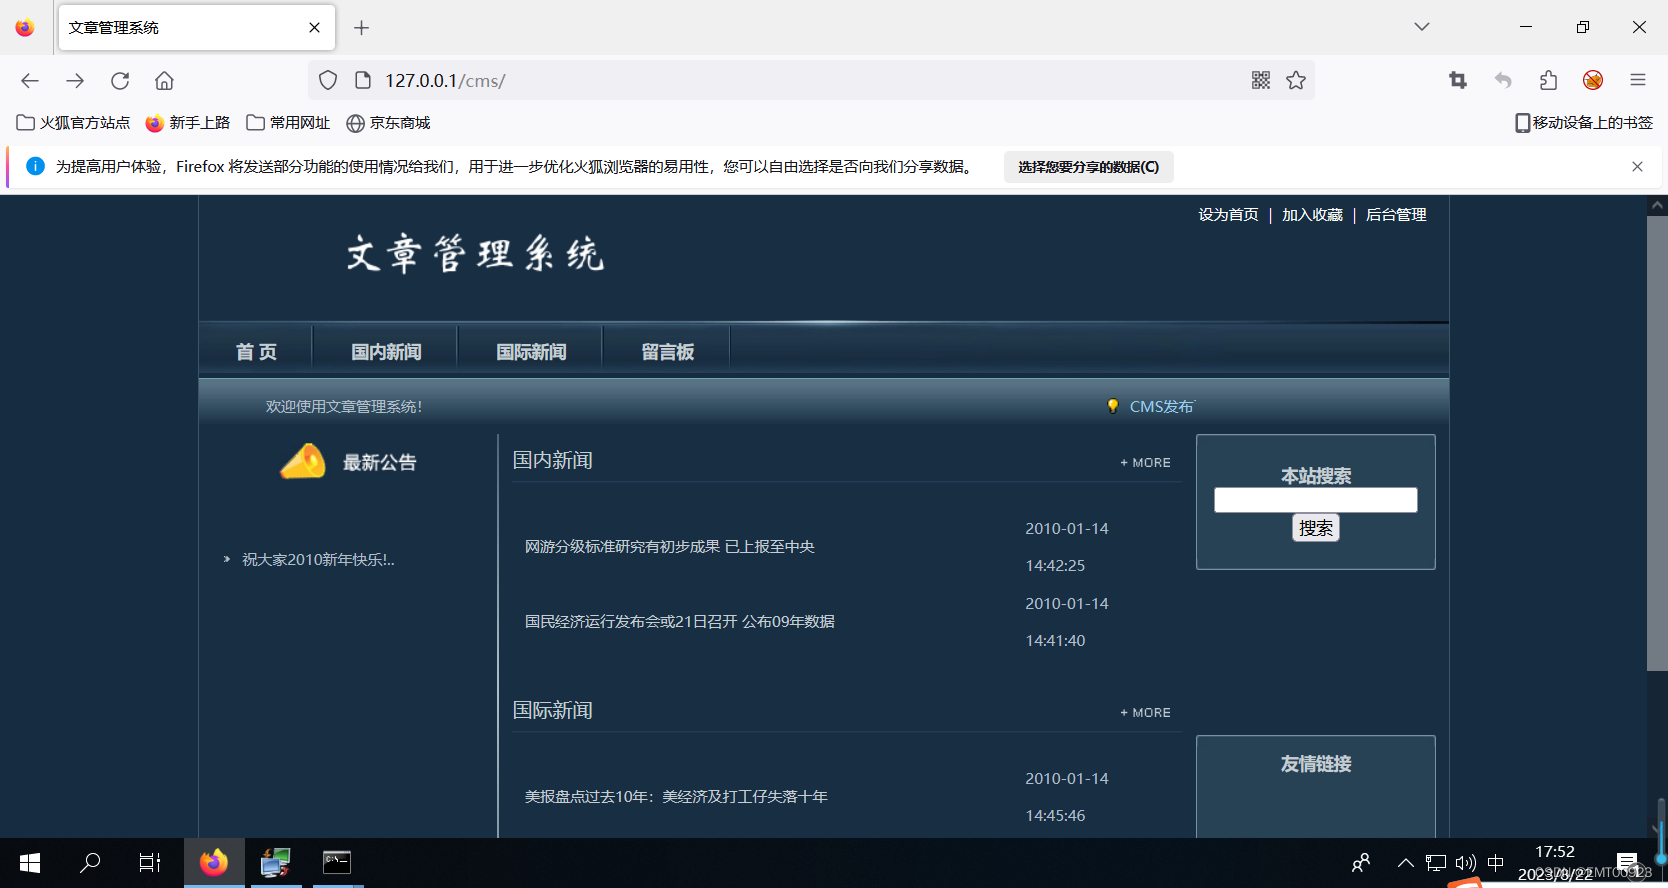Screen dimensions: 1668x888
Task: Click the 本站搜索 text input
Action: (x=1315, y=500)
